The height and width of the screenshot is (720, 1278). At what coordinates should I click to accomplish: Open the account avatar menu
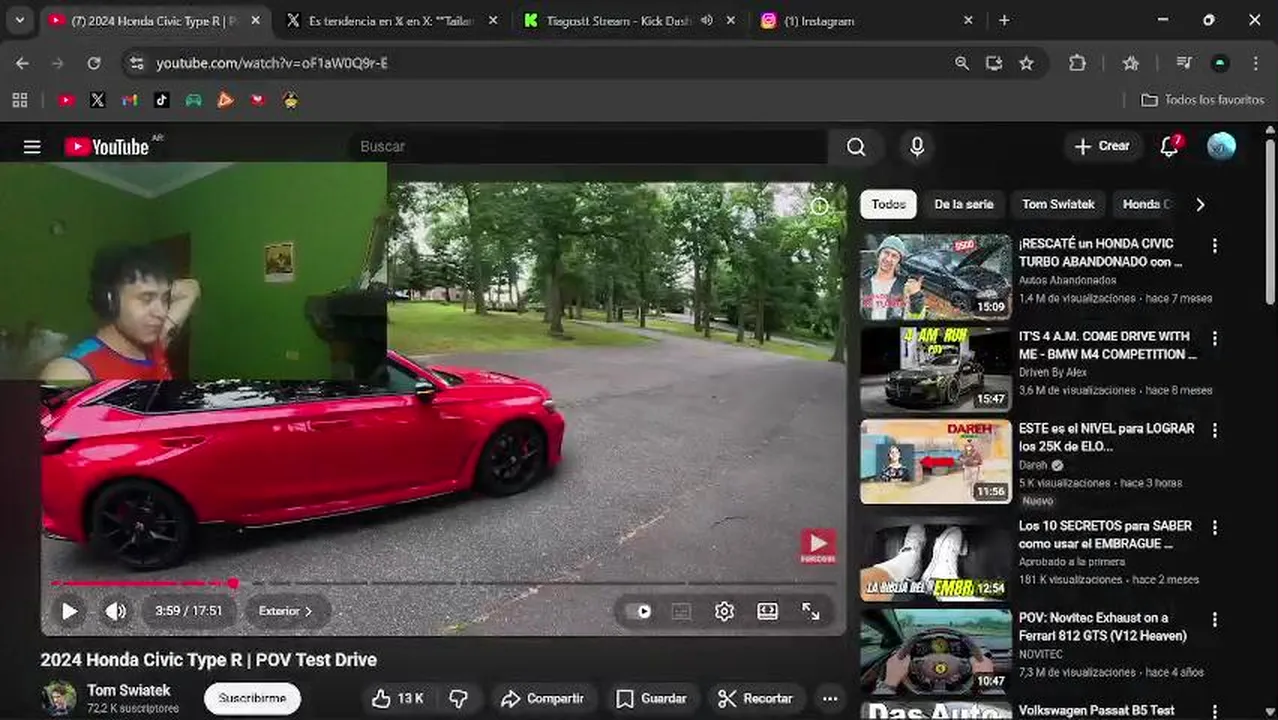(x=1221, y=147)
